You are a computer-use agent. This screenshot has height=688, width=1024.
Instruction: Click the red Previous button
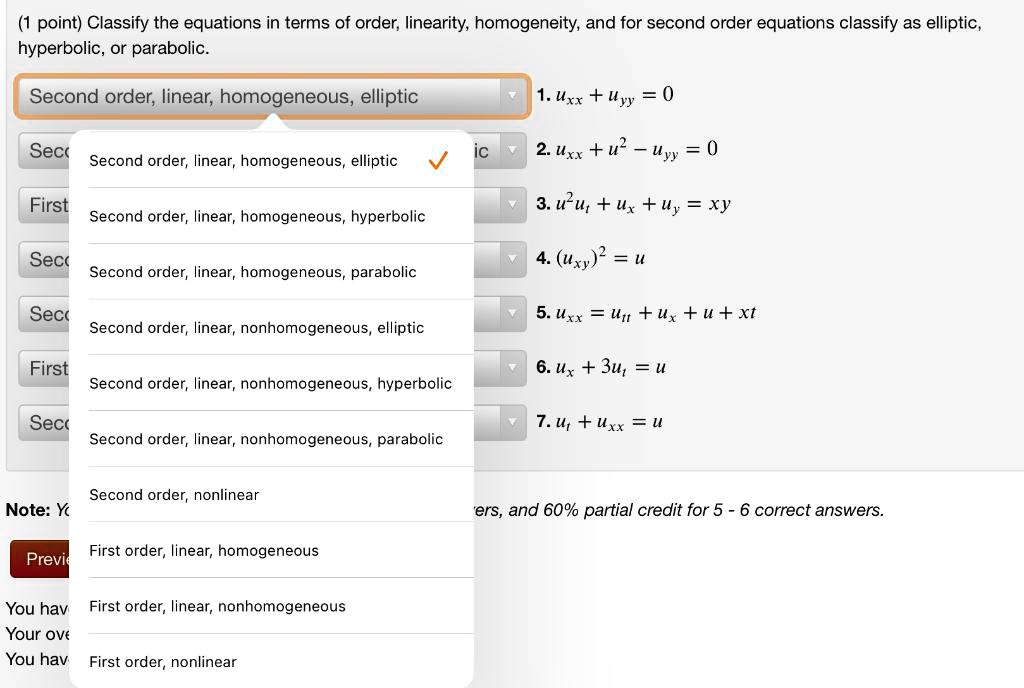tap(42, 559)
